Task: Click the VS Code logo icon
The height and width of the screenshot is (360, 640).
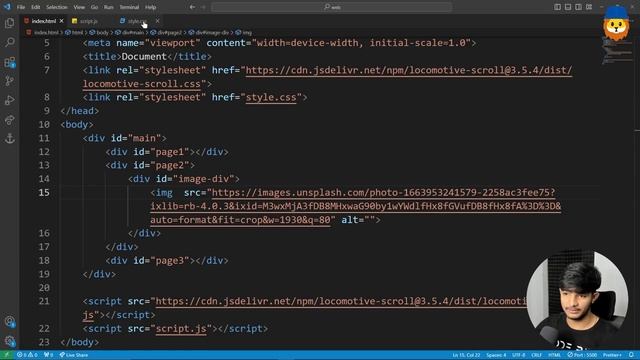Action: pyautogui.click(x=7, y=7)
